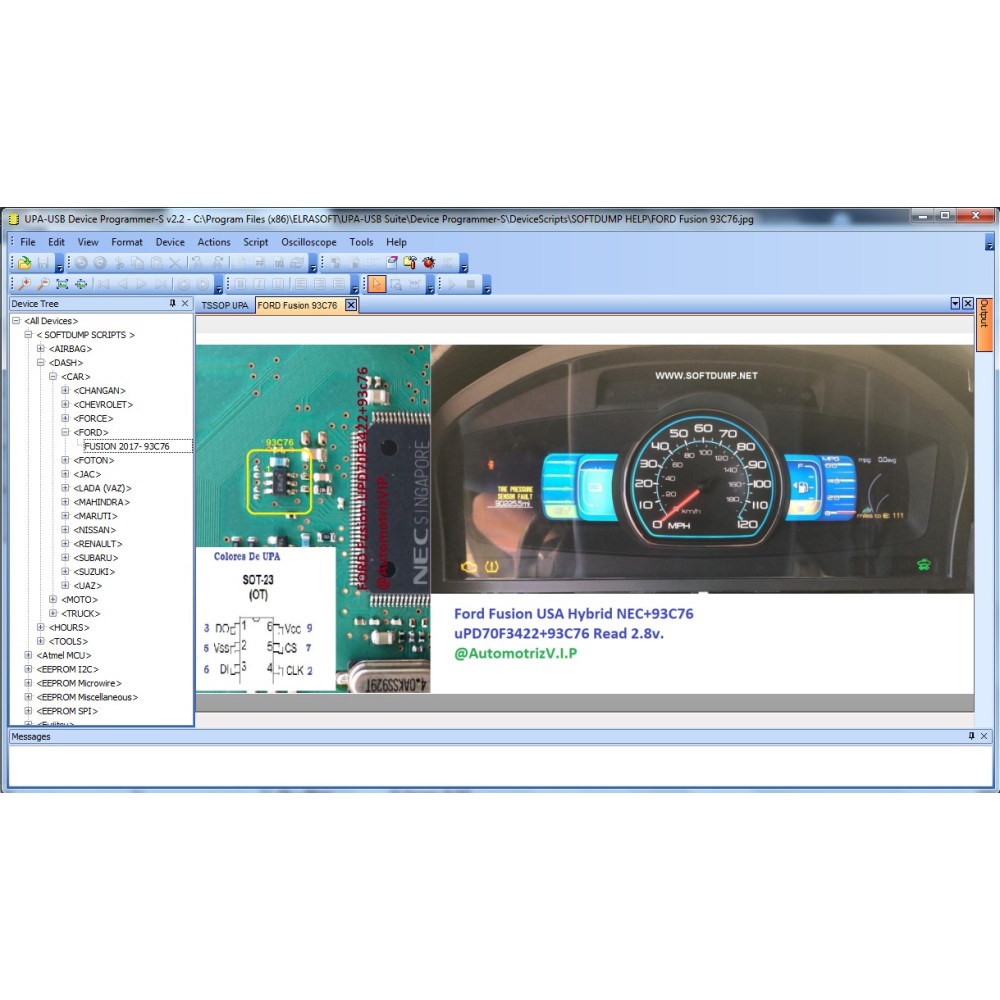Switch to the TSSOP UPA tab
Screen dimensions: 1000x1000
(224, 305)
